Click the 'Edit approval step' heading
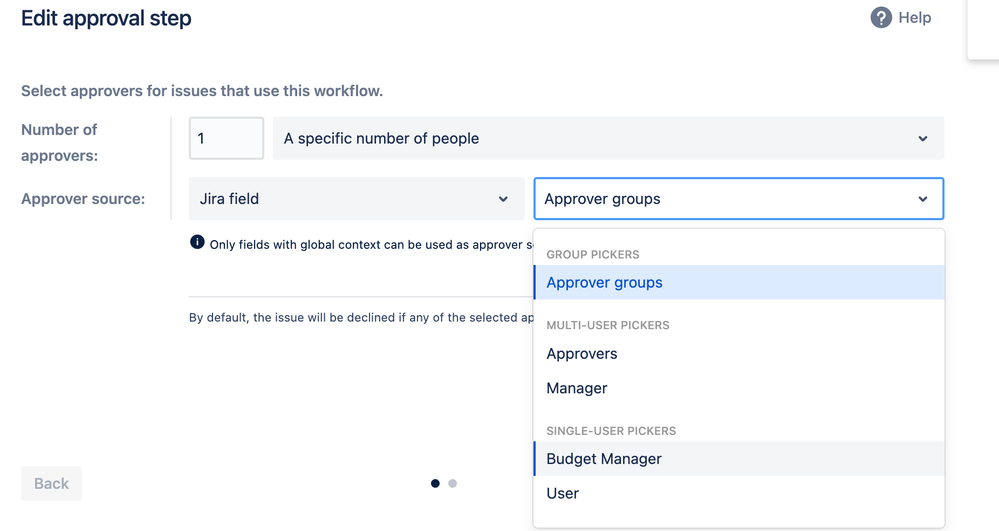 tap(106, 18)
